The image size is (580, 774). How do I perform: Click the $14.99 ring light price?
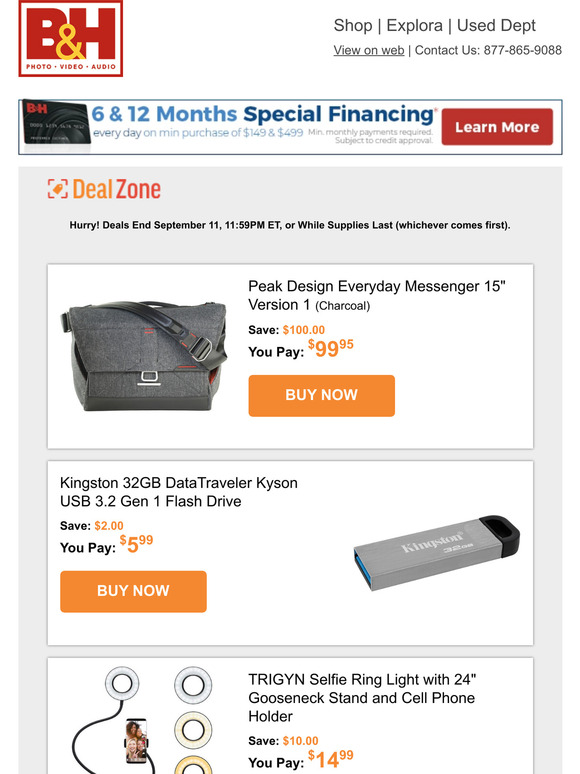331,759
